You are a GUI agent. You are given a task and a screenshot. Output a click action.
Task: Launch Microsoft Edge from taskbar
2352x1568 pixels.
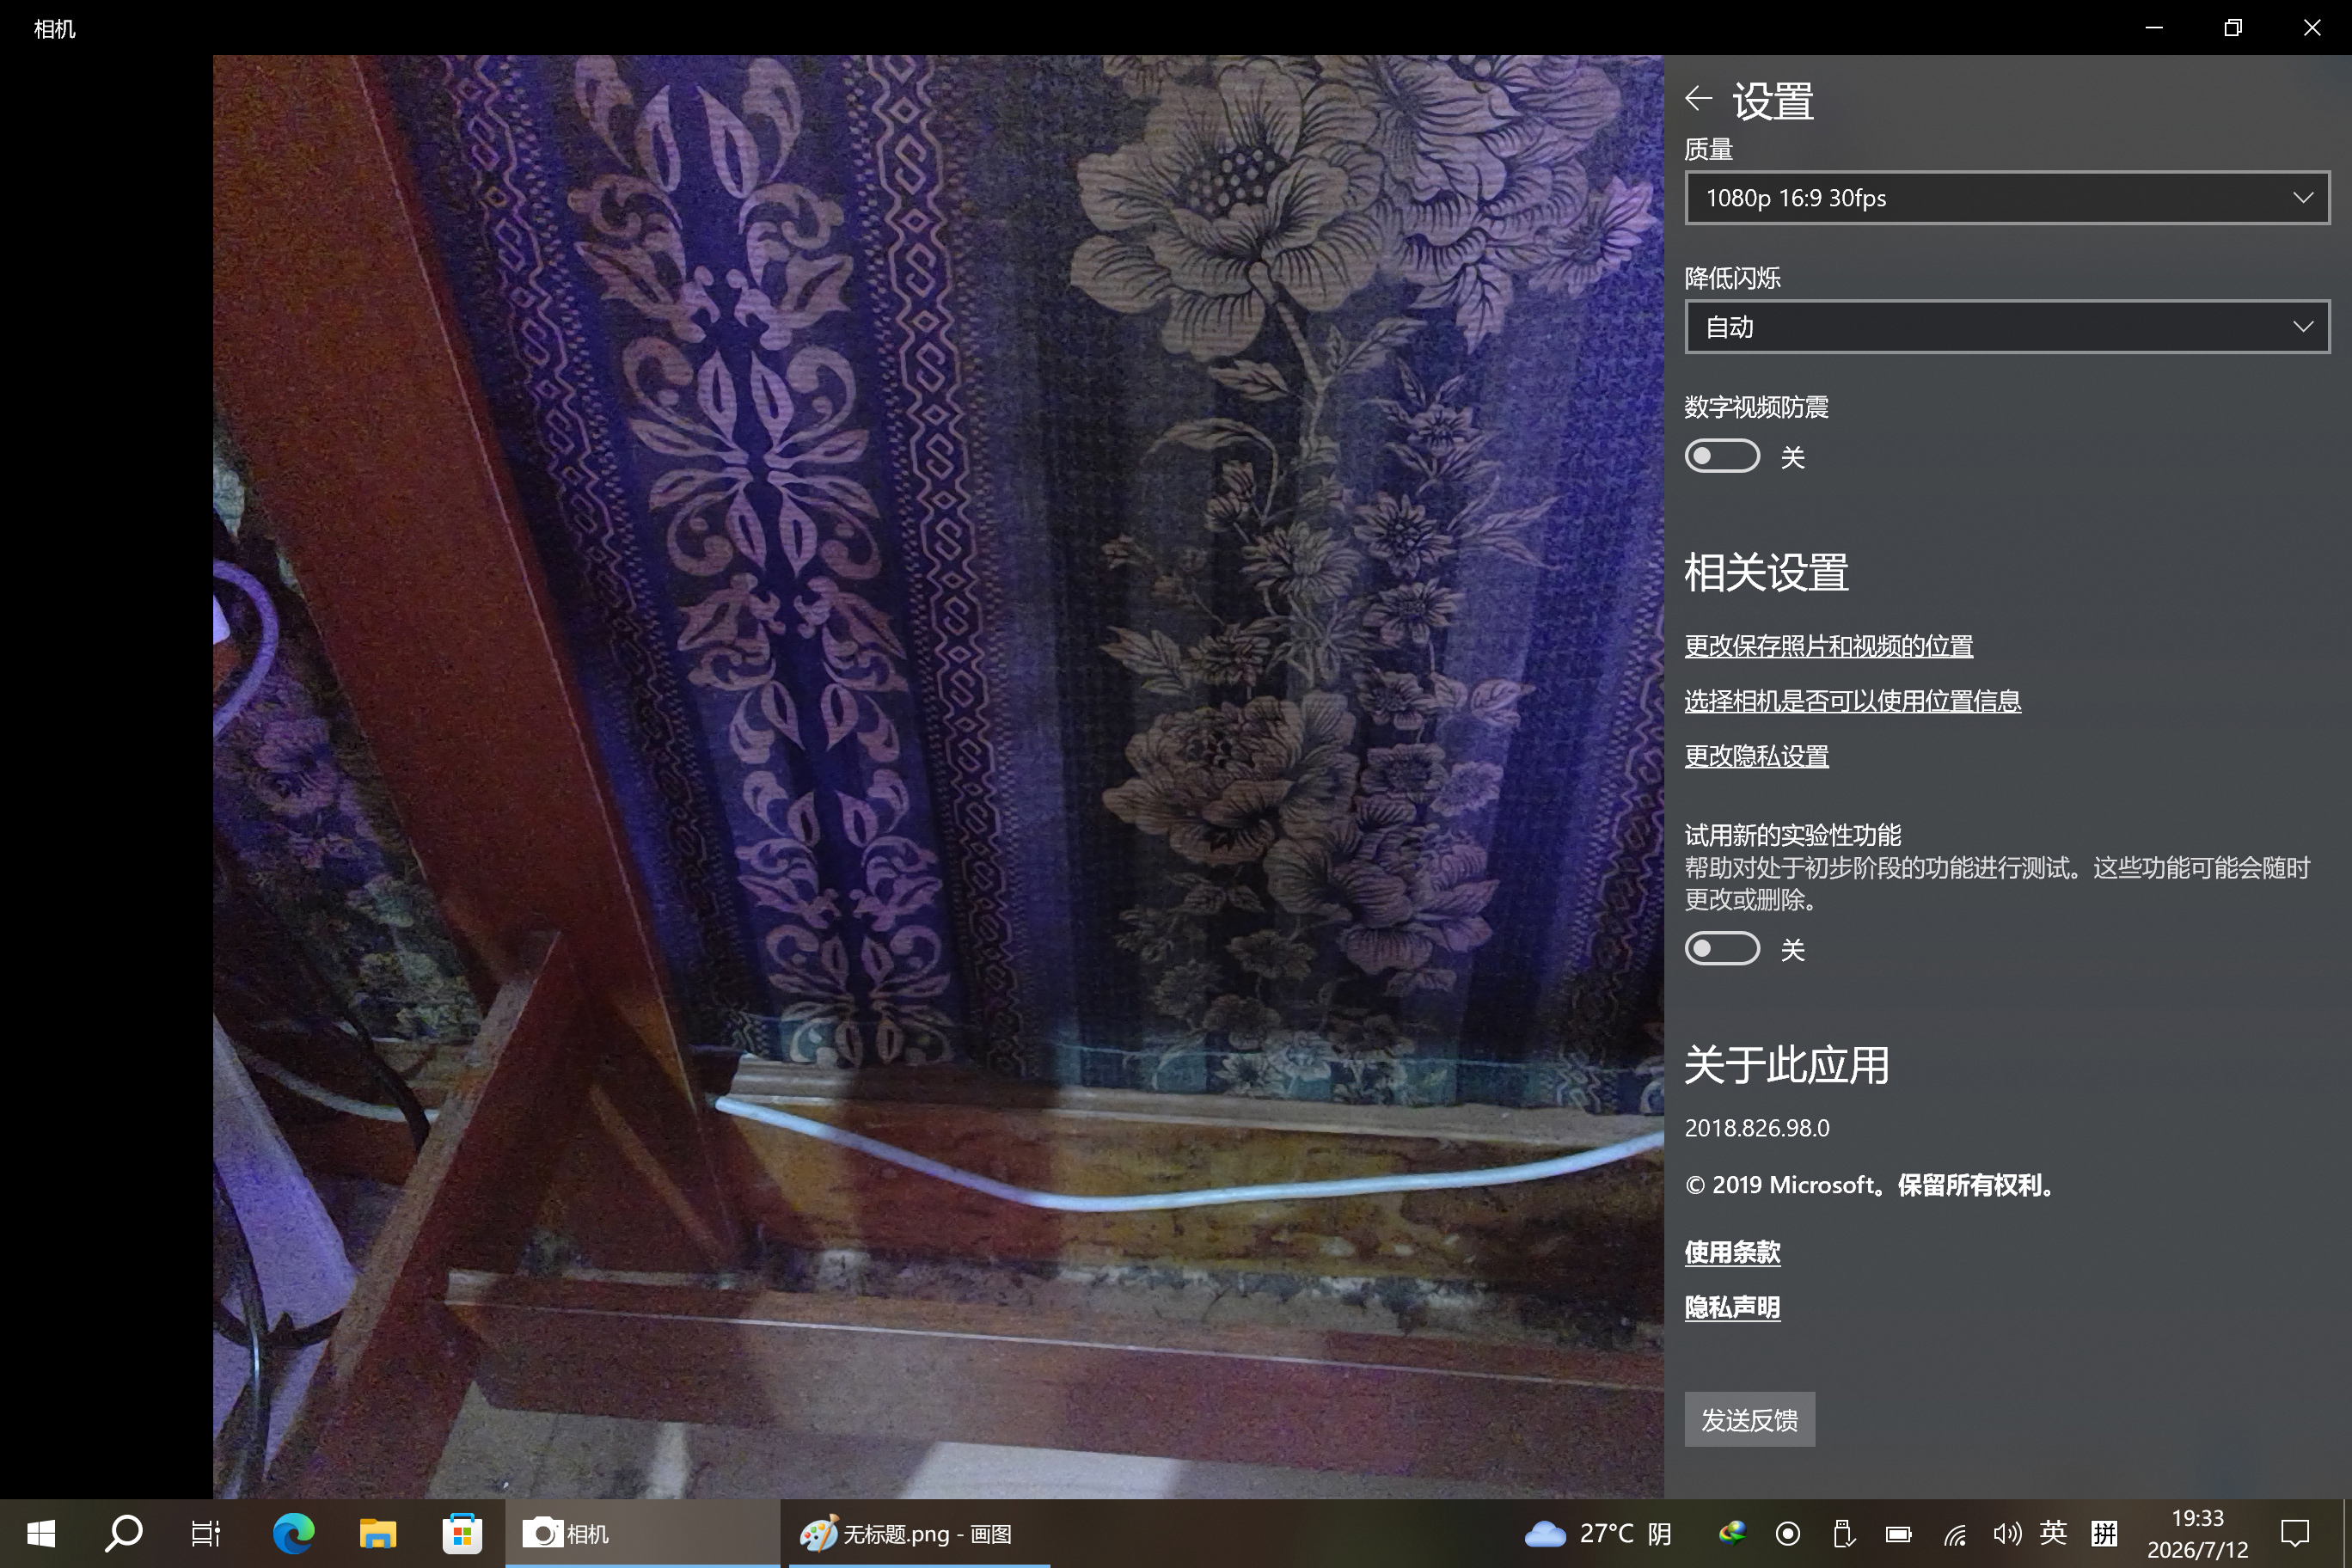pos(294,1533)
